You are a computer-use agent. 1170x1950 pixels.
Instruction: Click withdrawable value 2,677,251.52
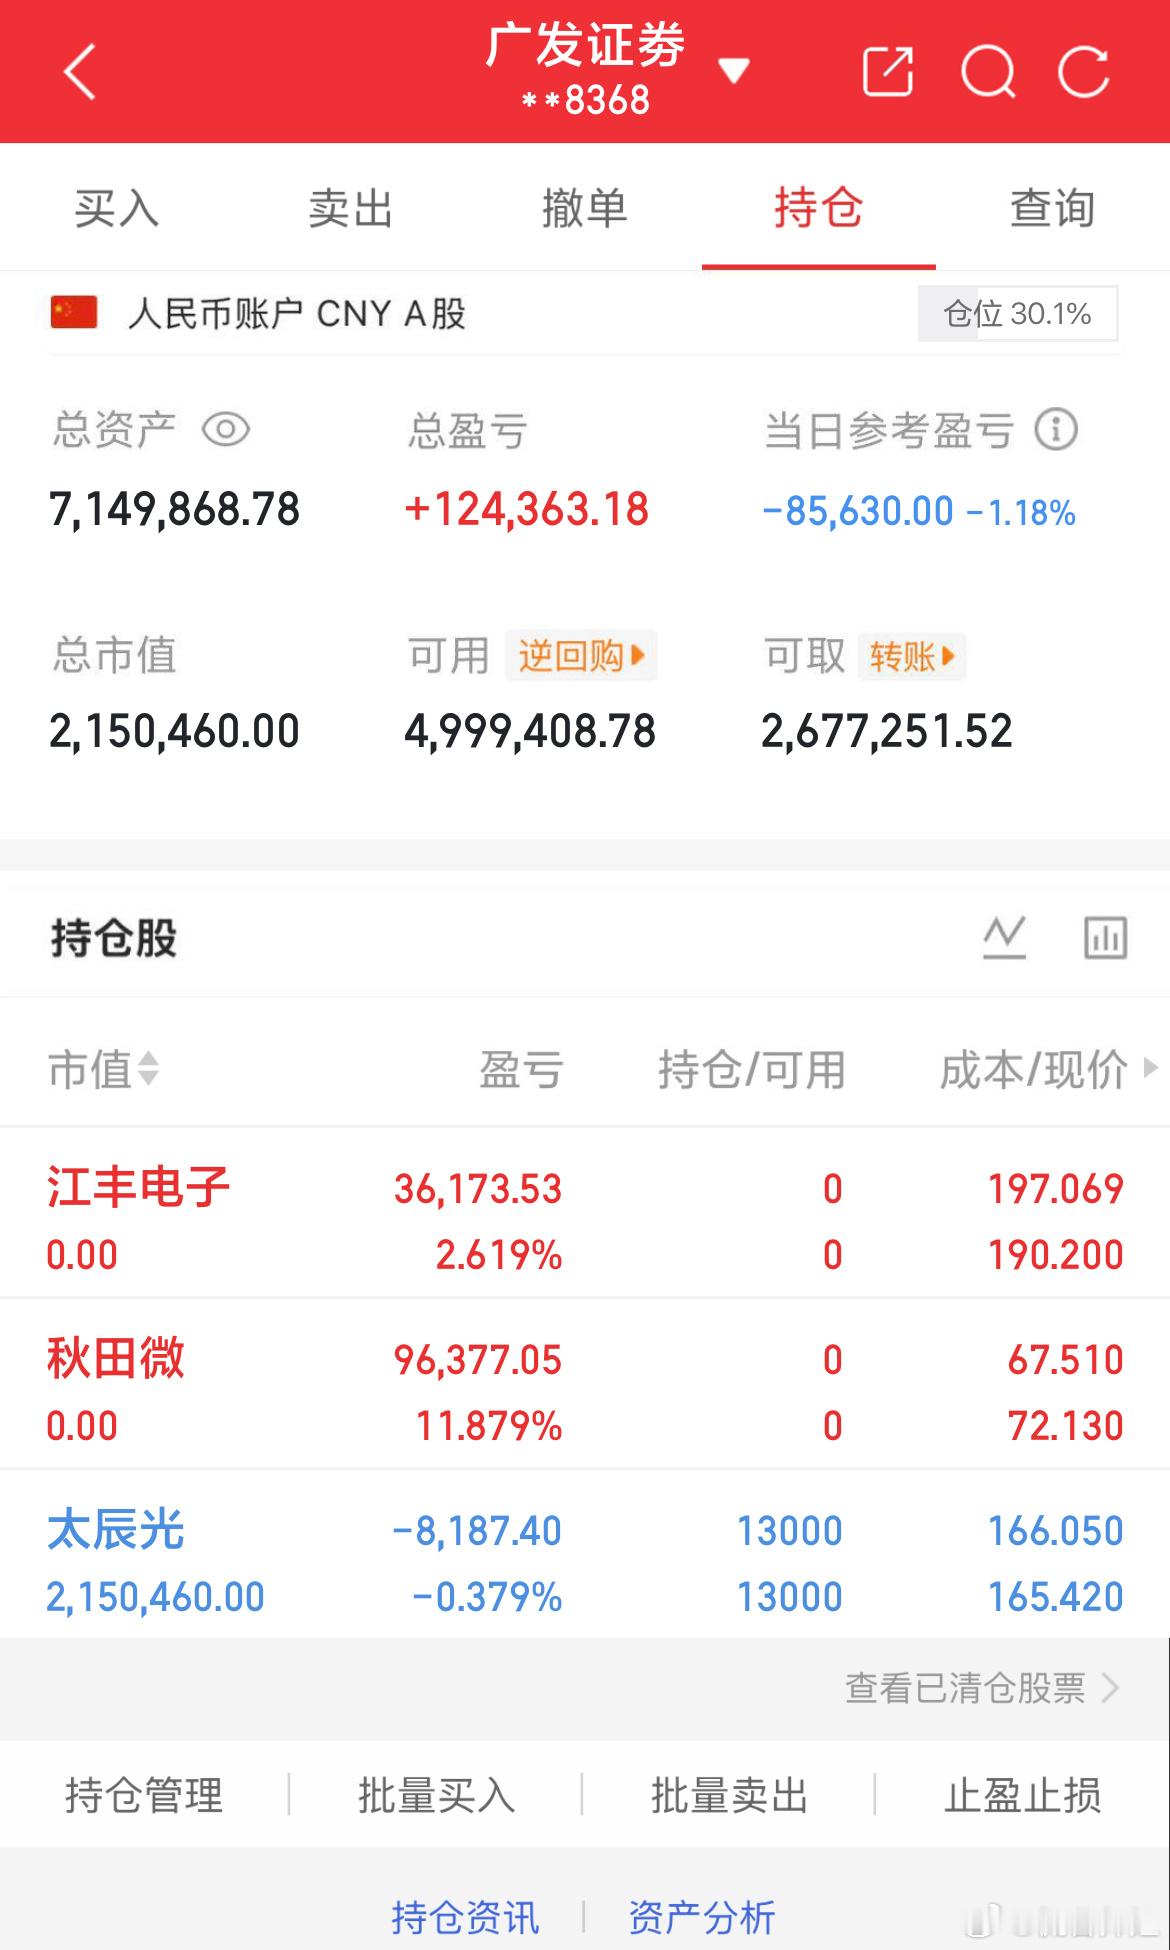click(x=887, y=731)
